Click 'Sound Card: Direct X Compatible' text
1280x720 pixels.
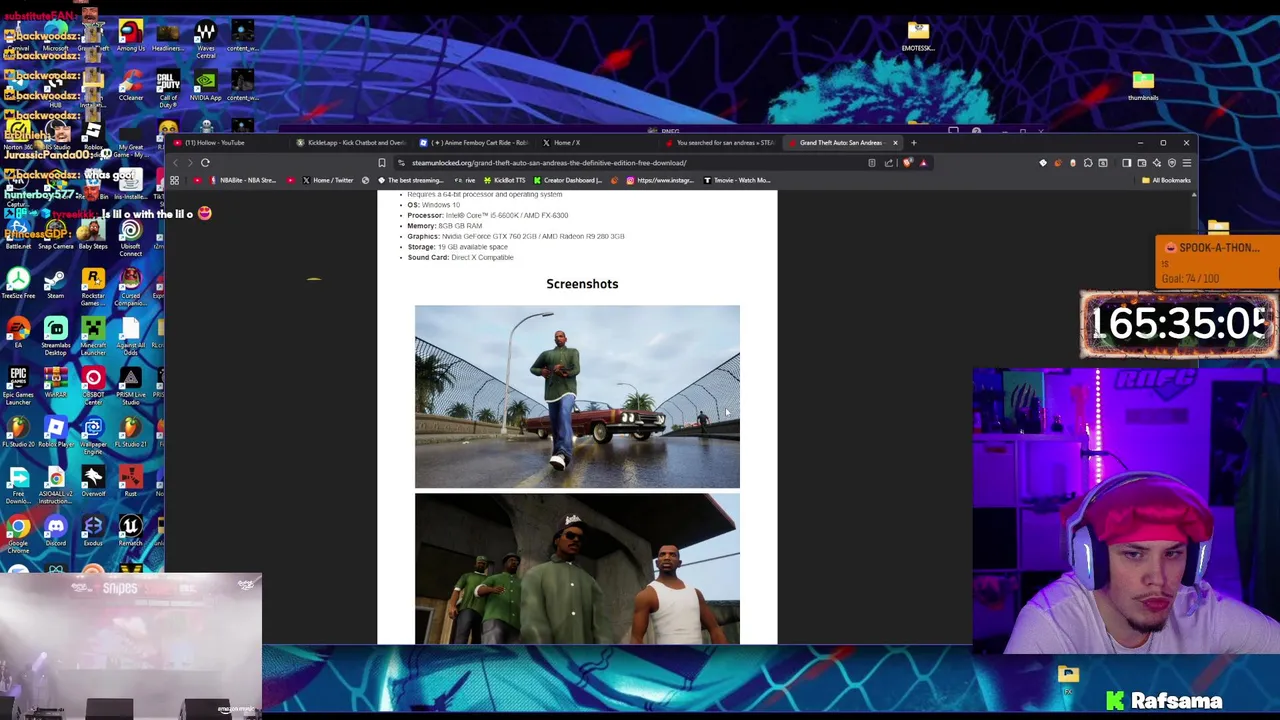(460, 257)
